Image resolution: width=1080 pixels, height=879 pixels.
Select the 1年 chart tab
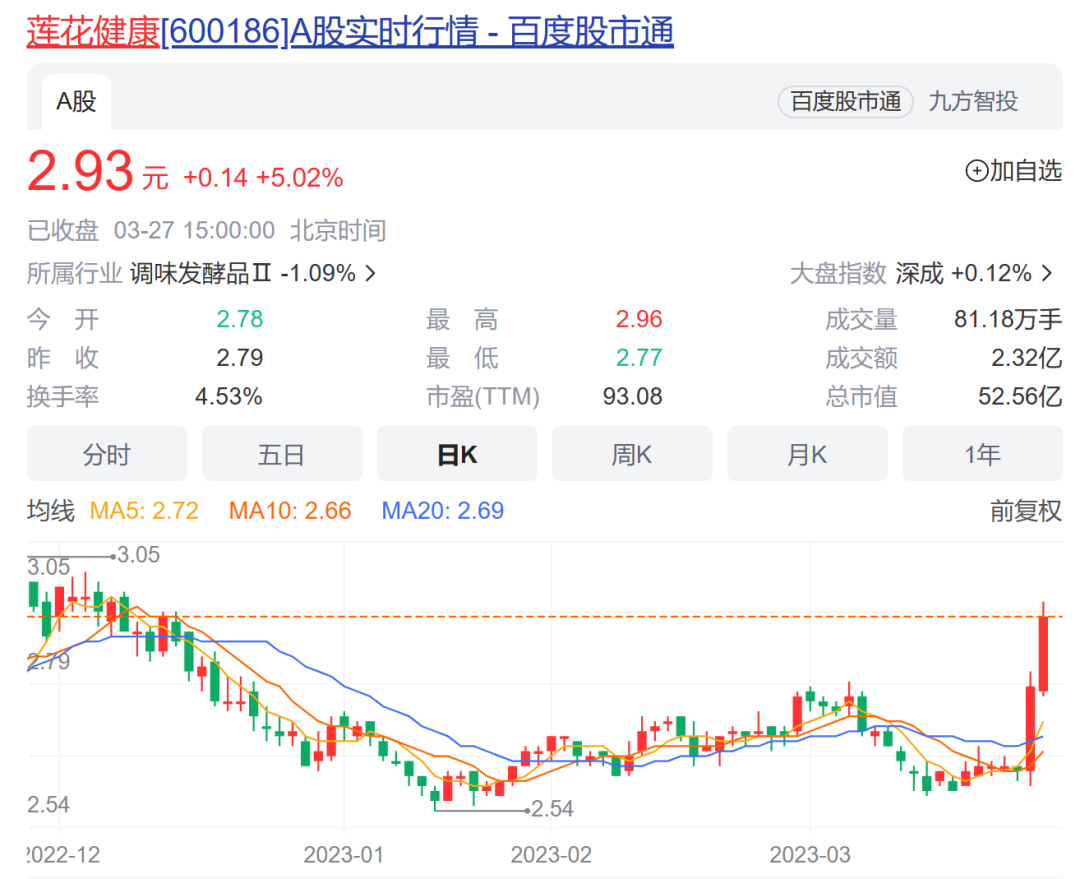(x=982, y=454)
